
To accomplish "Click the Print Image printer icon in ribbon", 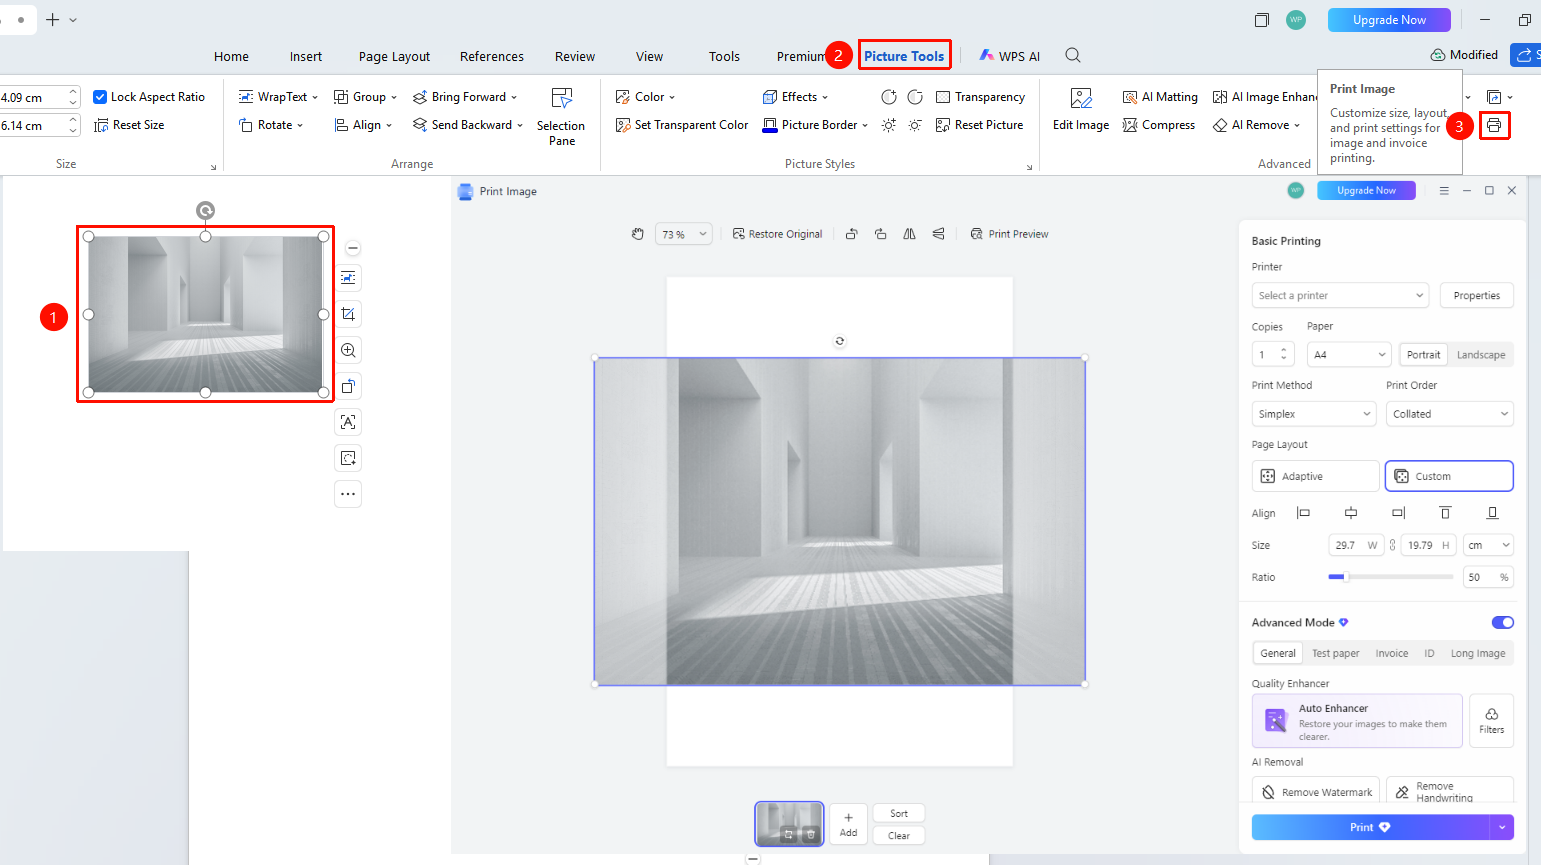I will click(1494, 125).
